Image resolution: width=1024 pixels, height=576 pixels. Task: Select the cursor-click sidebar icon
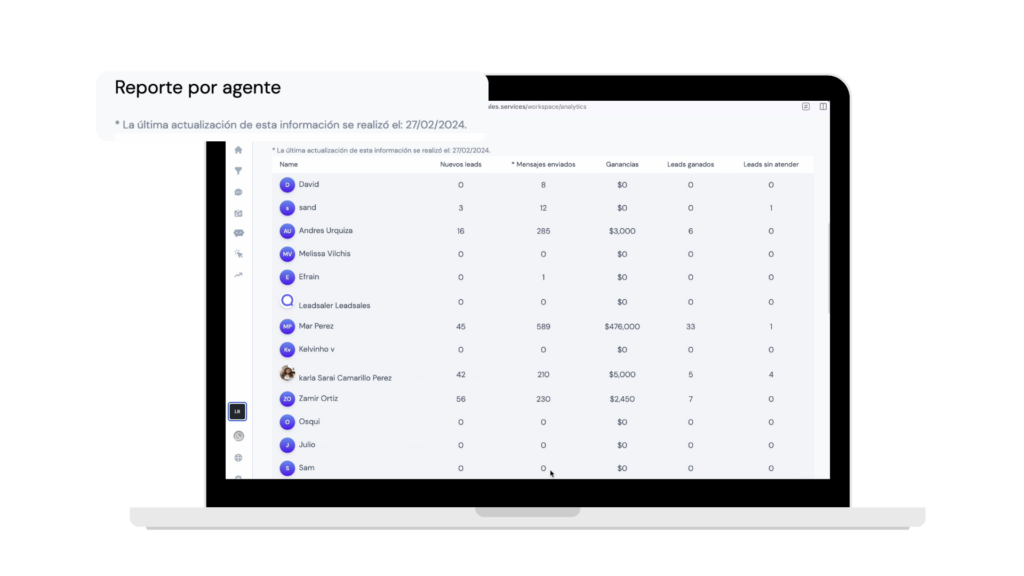point(238,253)
